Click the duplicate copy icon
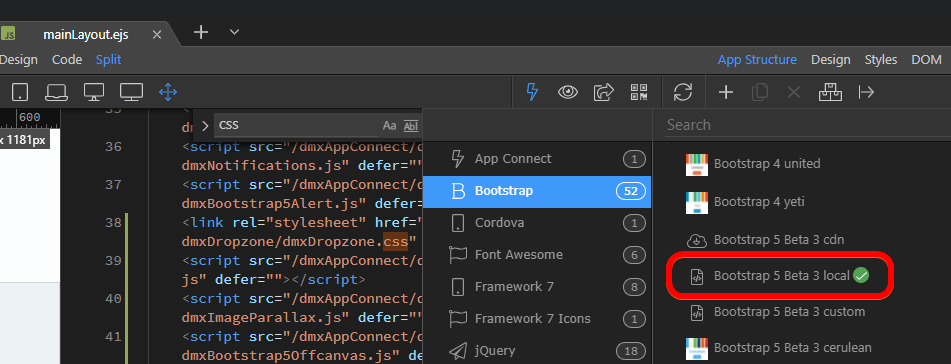 click(x=760, y=92)
